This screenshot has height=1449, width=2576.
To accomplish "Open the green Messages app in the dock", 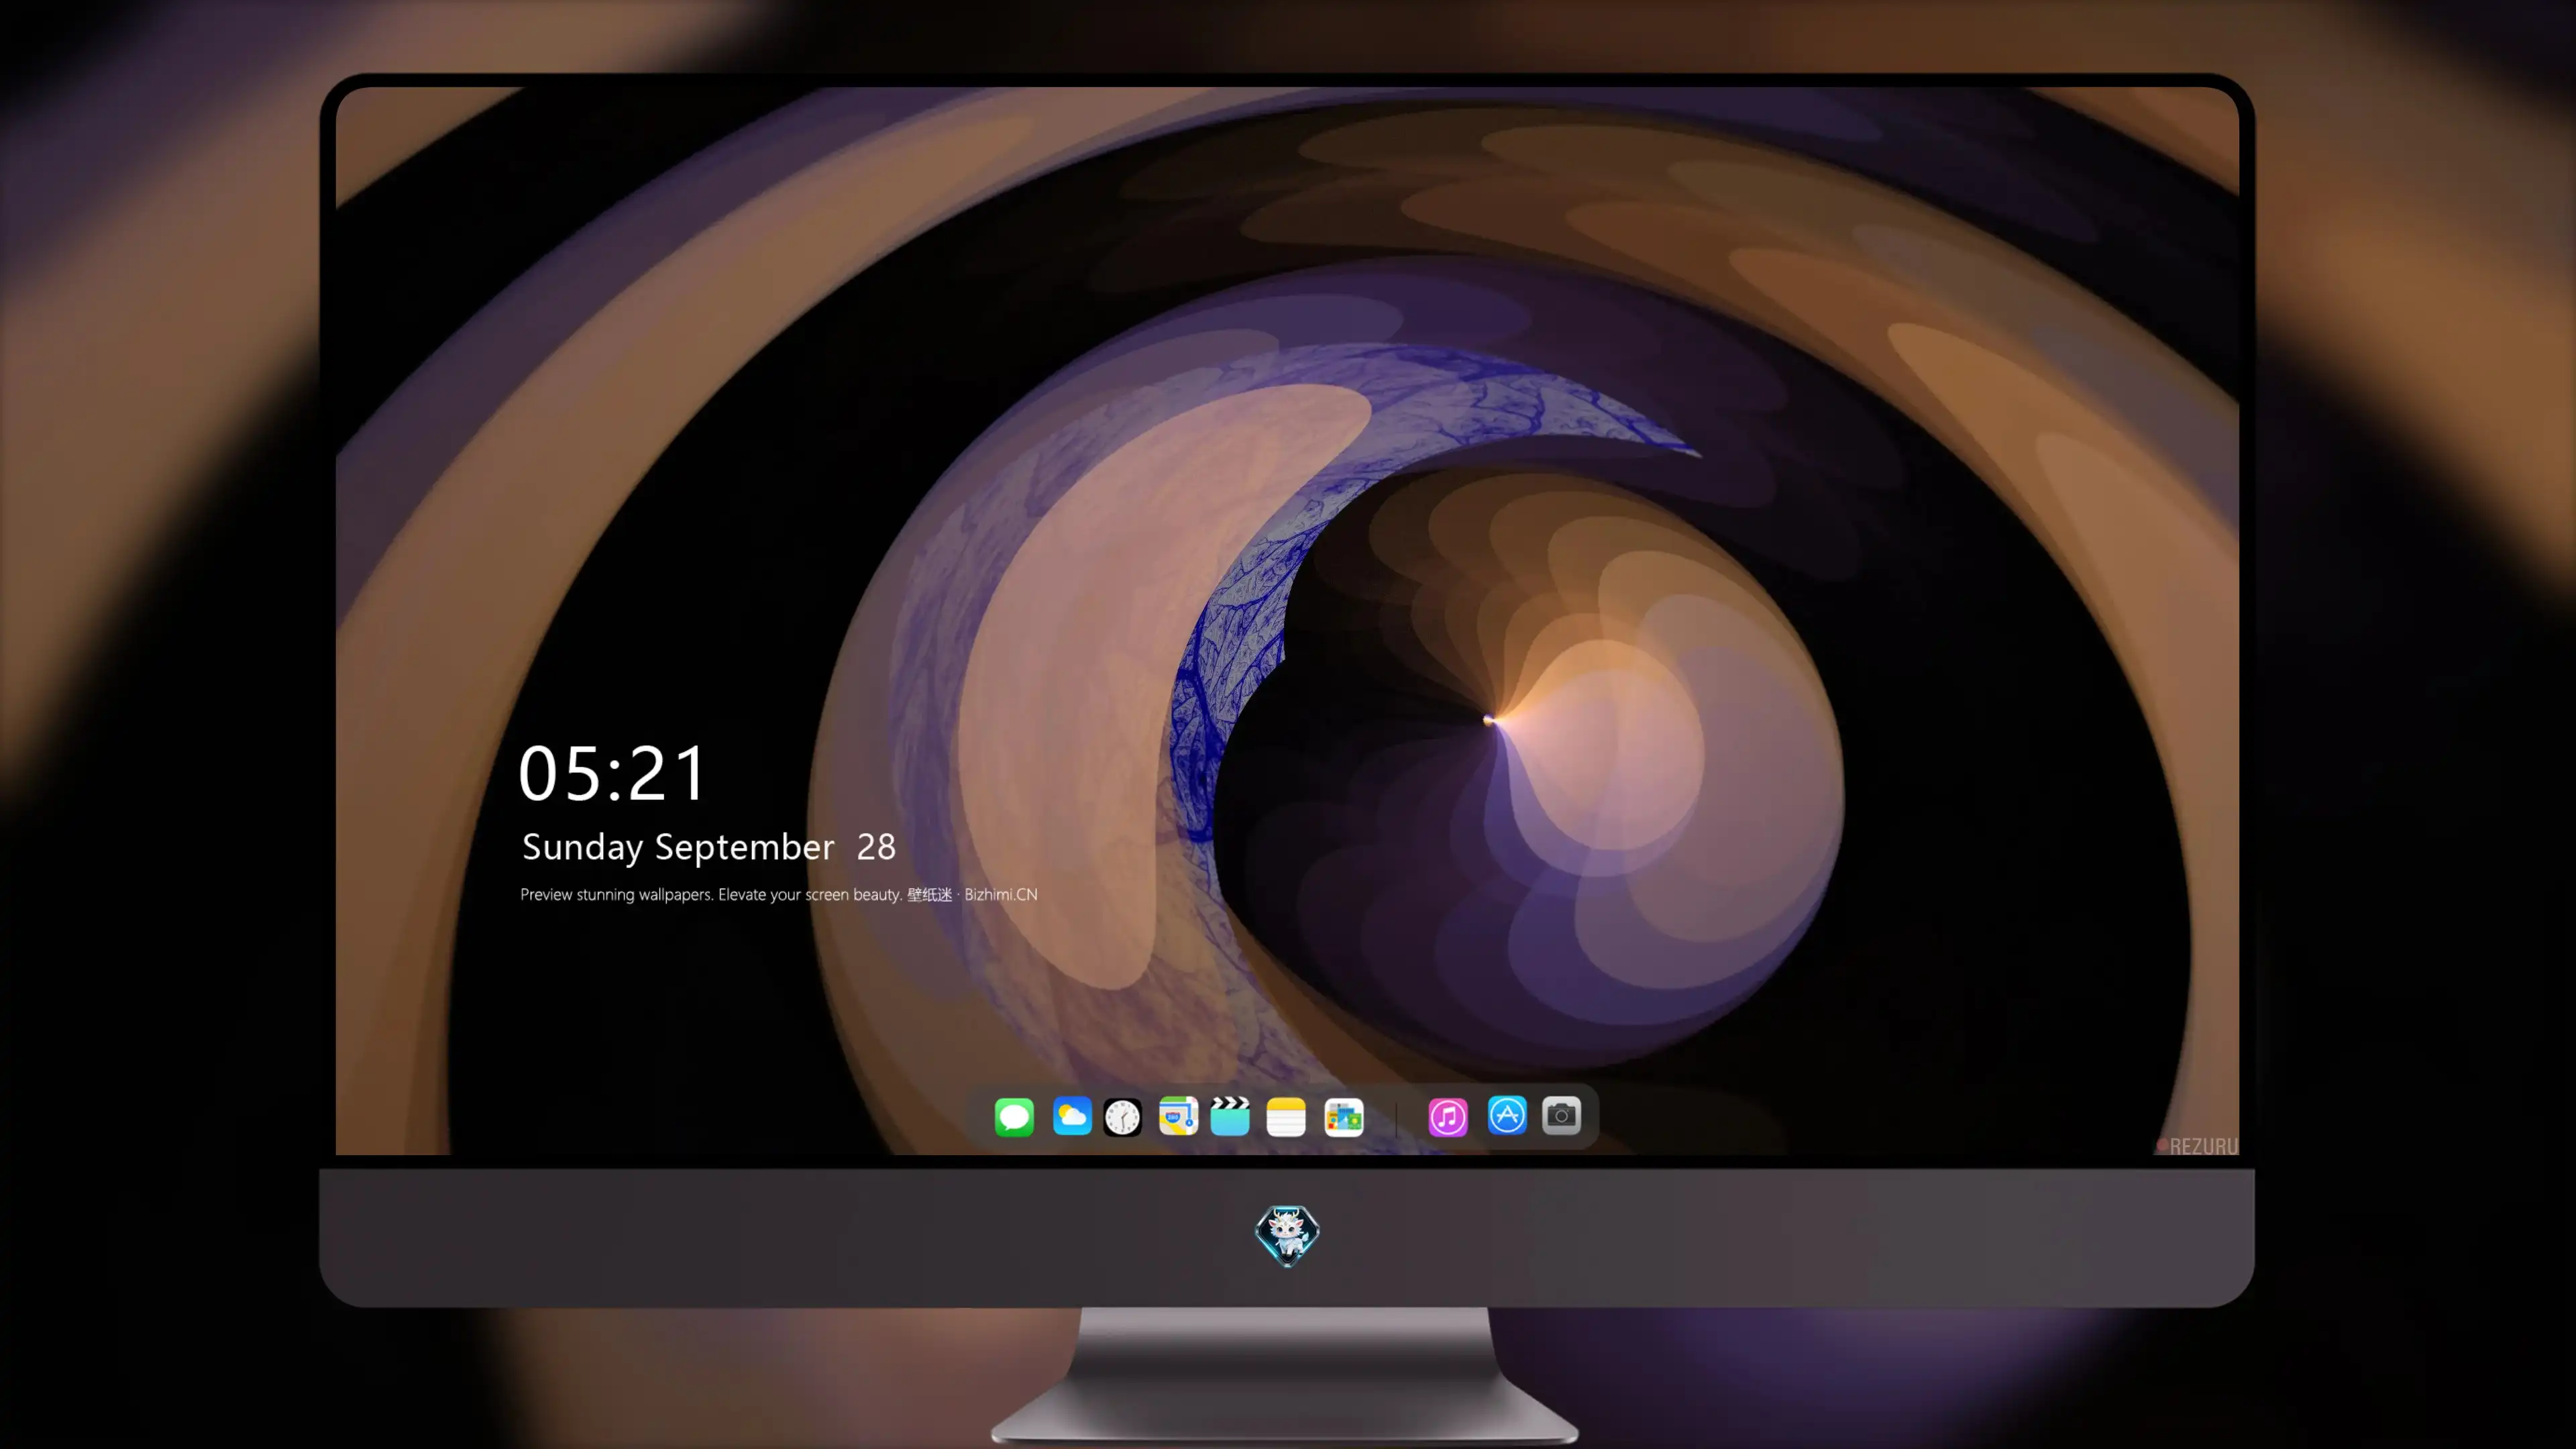I will (1014, 1116).
